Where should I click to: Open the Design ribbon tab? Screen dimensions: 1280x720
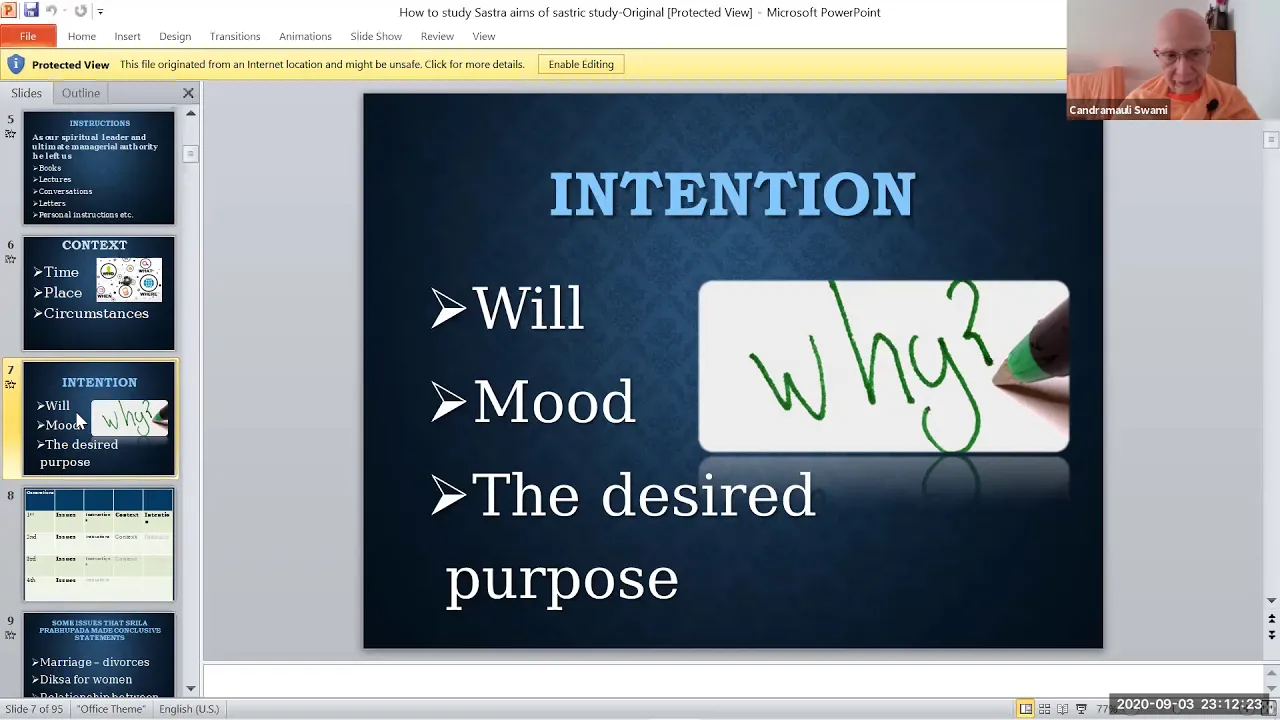(x=175, y=36)
